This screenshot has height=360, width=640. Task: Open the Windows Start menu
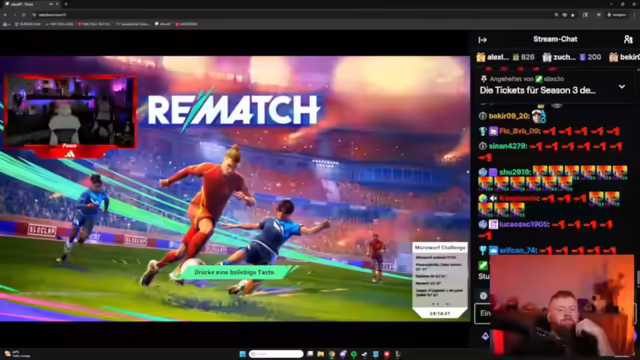point(242,354)
